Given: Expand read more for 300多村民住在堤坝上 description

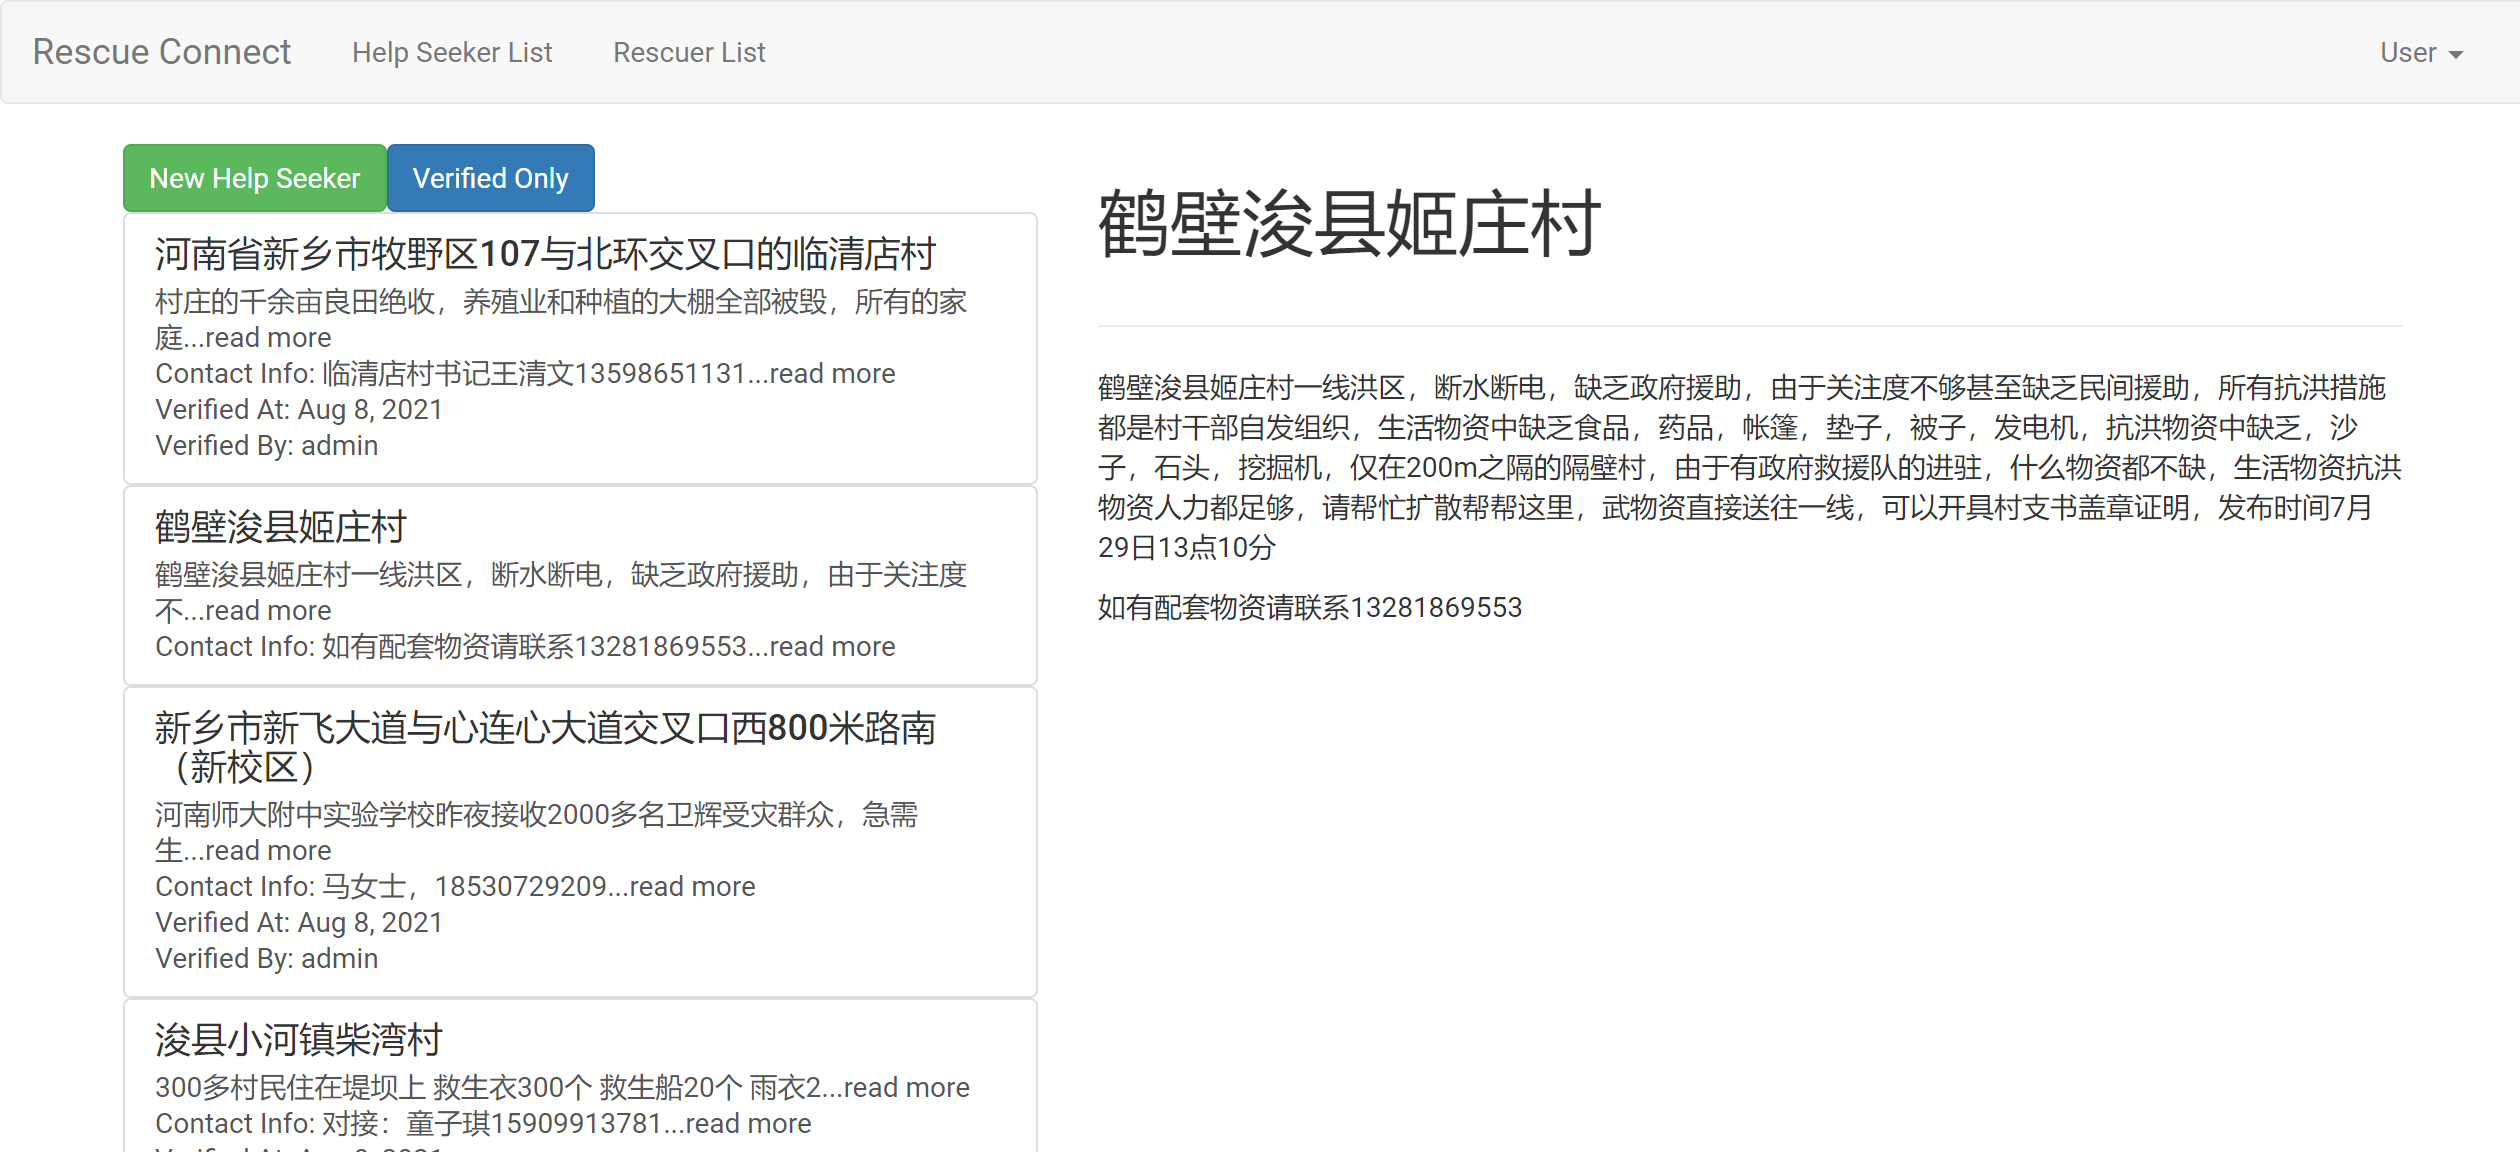Looking at the screenshot, I should 906,1088.
